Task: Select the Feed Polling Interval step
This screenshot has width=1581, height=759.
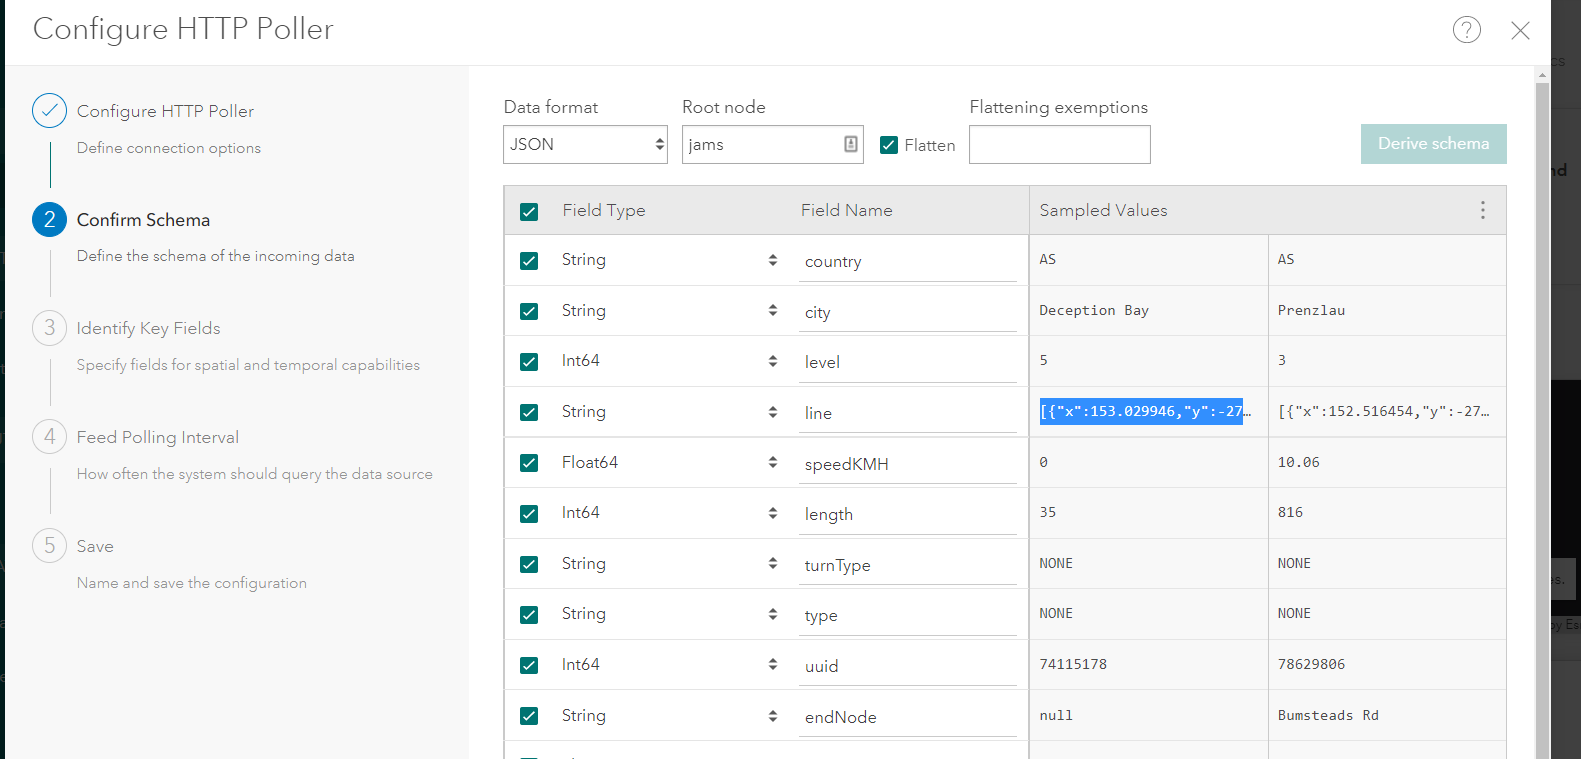Action: [x=158, y=437]
